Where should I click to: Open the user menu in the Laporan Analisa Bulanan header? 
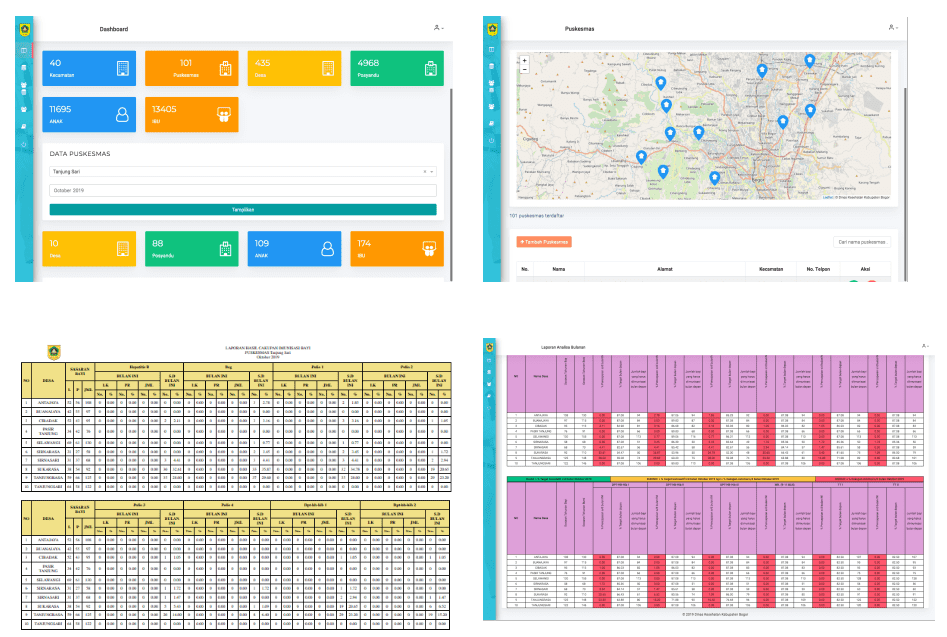pyautogui.click(x=925, y=346)
